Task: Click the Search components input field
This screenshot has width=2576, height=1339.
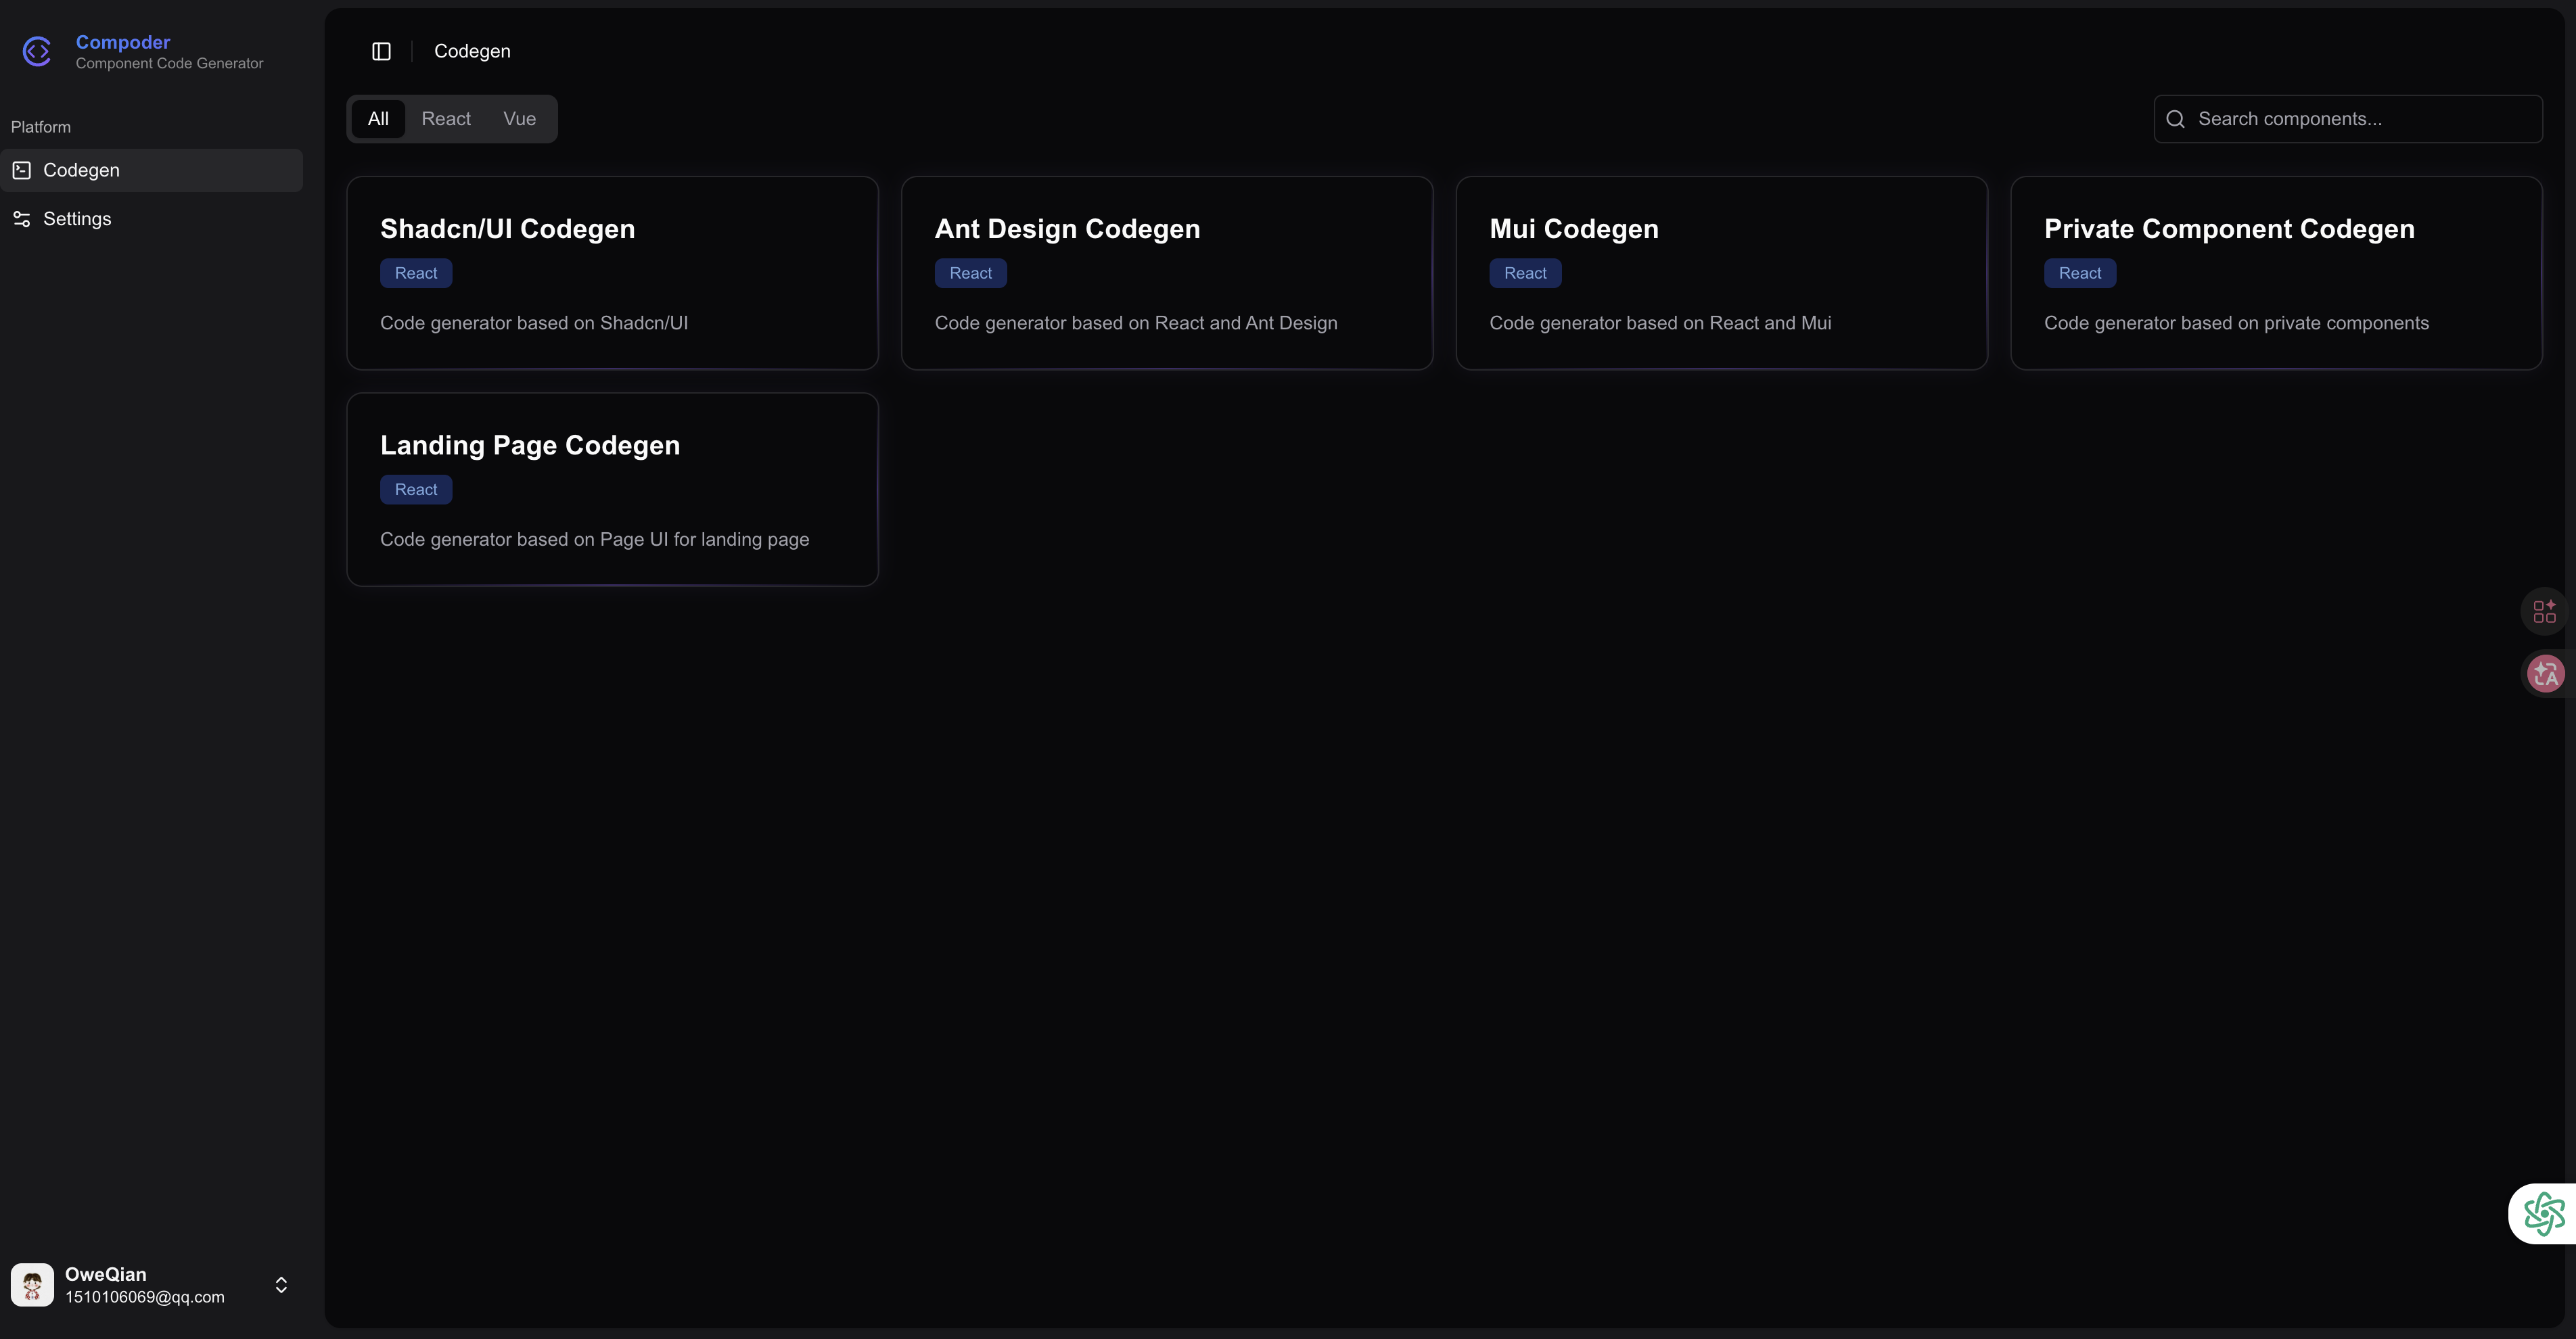Action: pos(2360,119)
